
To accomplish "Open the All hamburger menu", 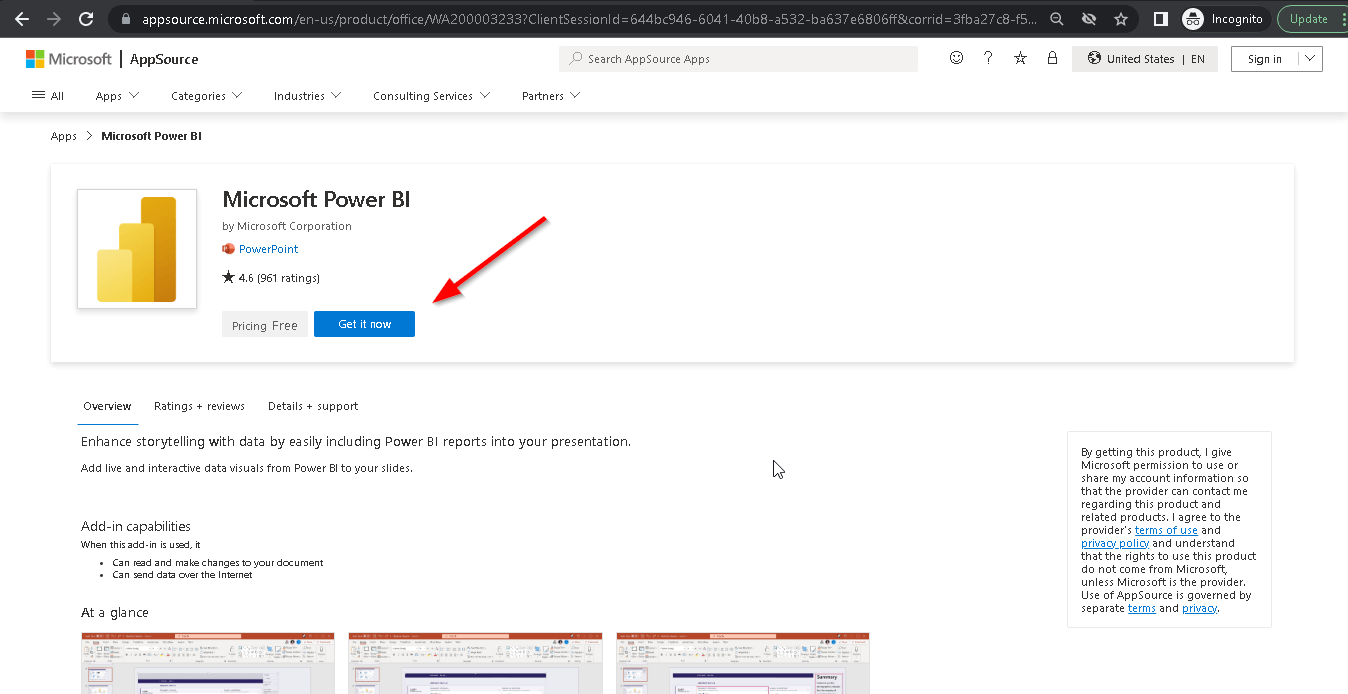I will click(x=48, y=96).
